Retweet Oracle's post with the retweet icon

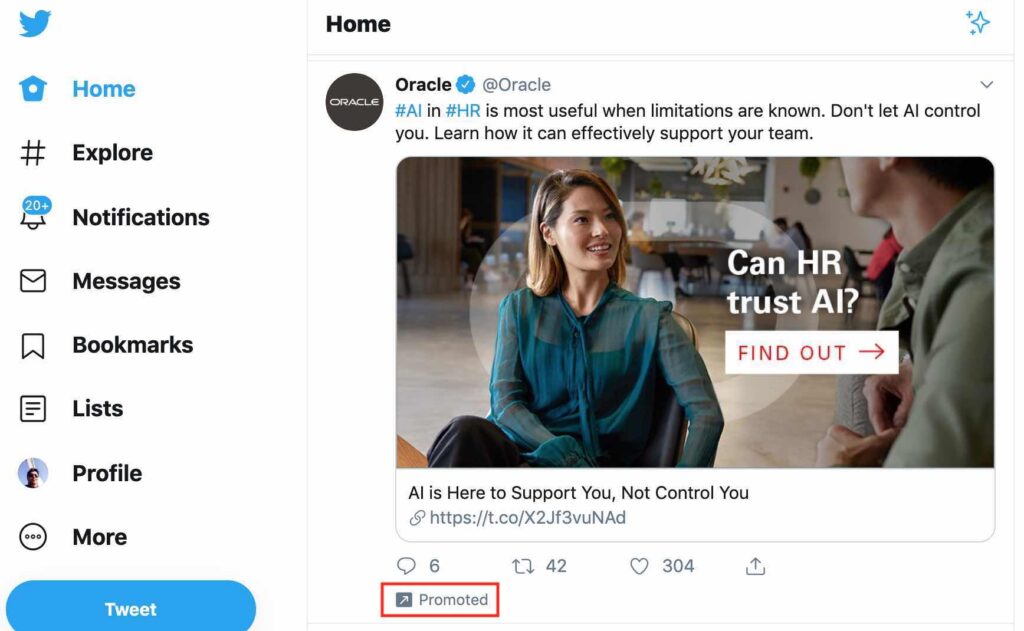(x=521, y=566)
